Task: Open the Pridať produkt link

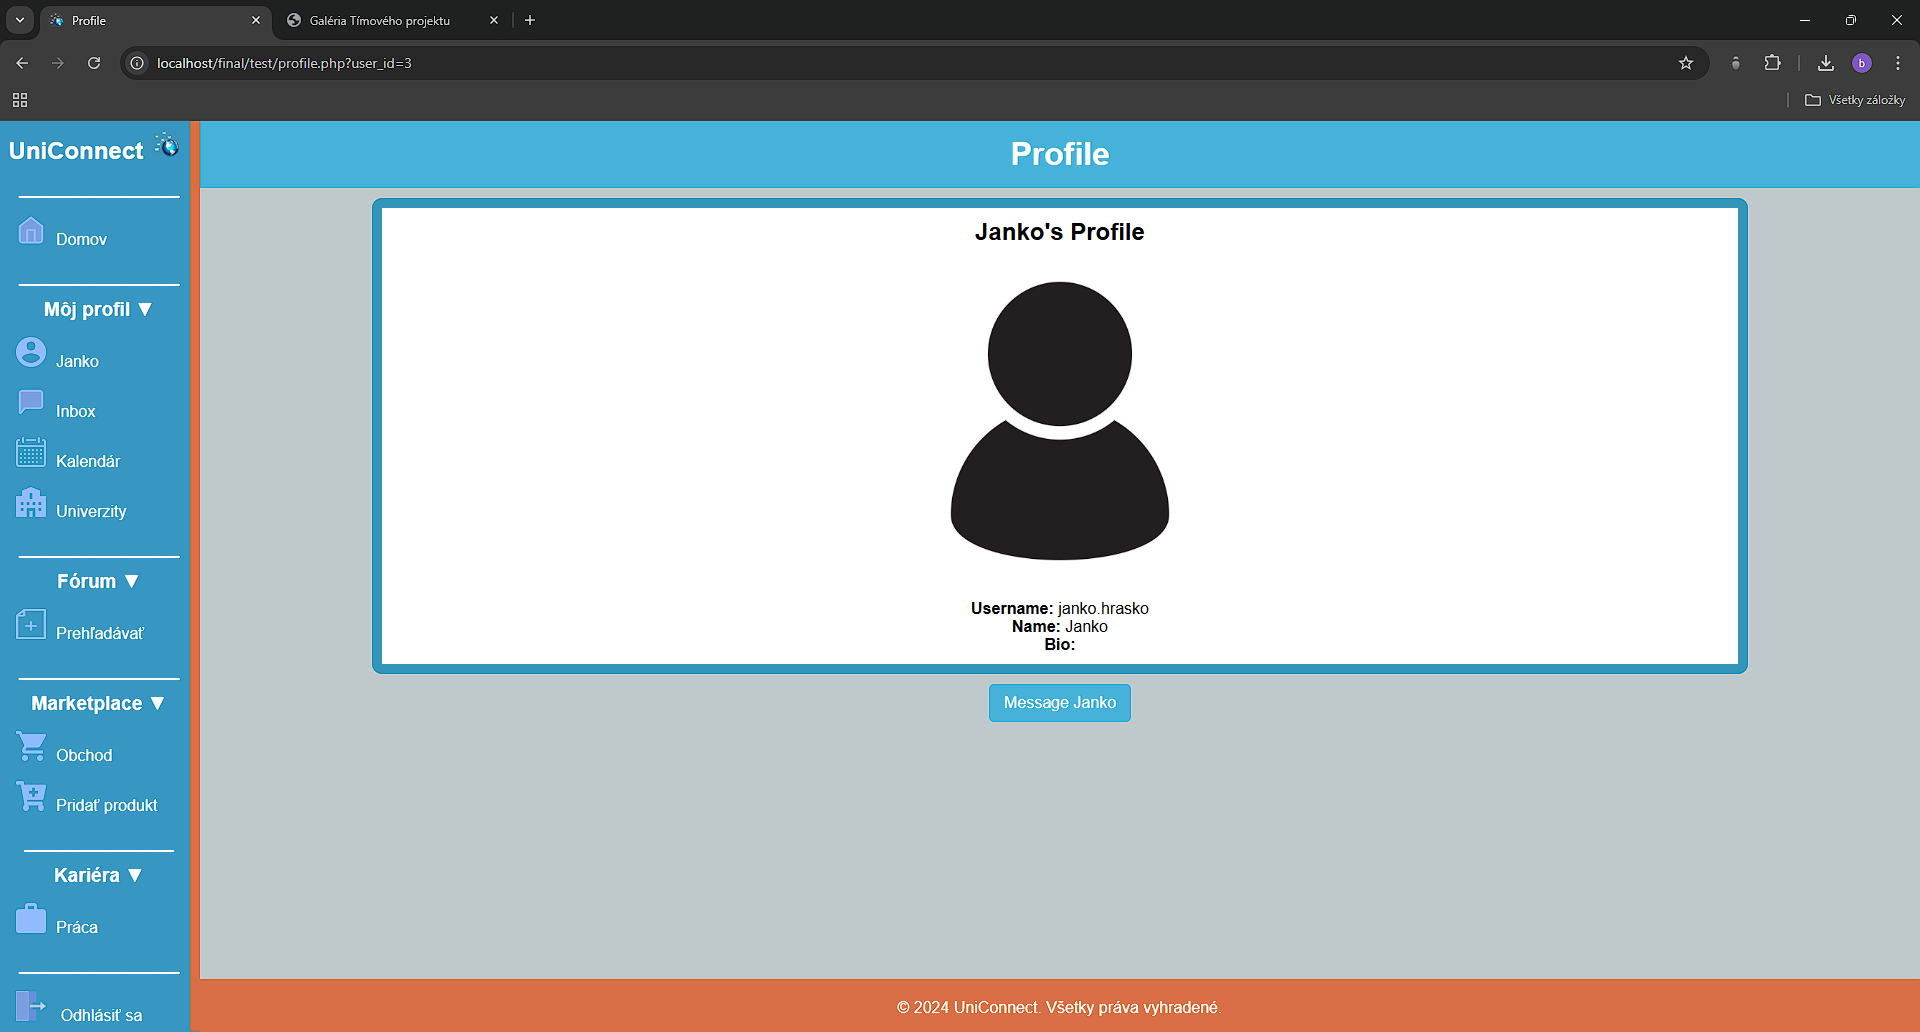Action: [x=107, y=806]
